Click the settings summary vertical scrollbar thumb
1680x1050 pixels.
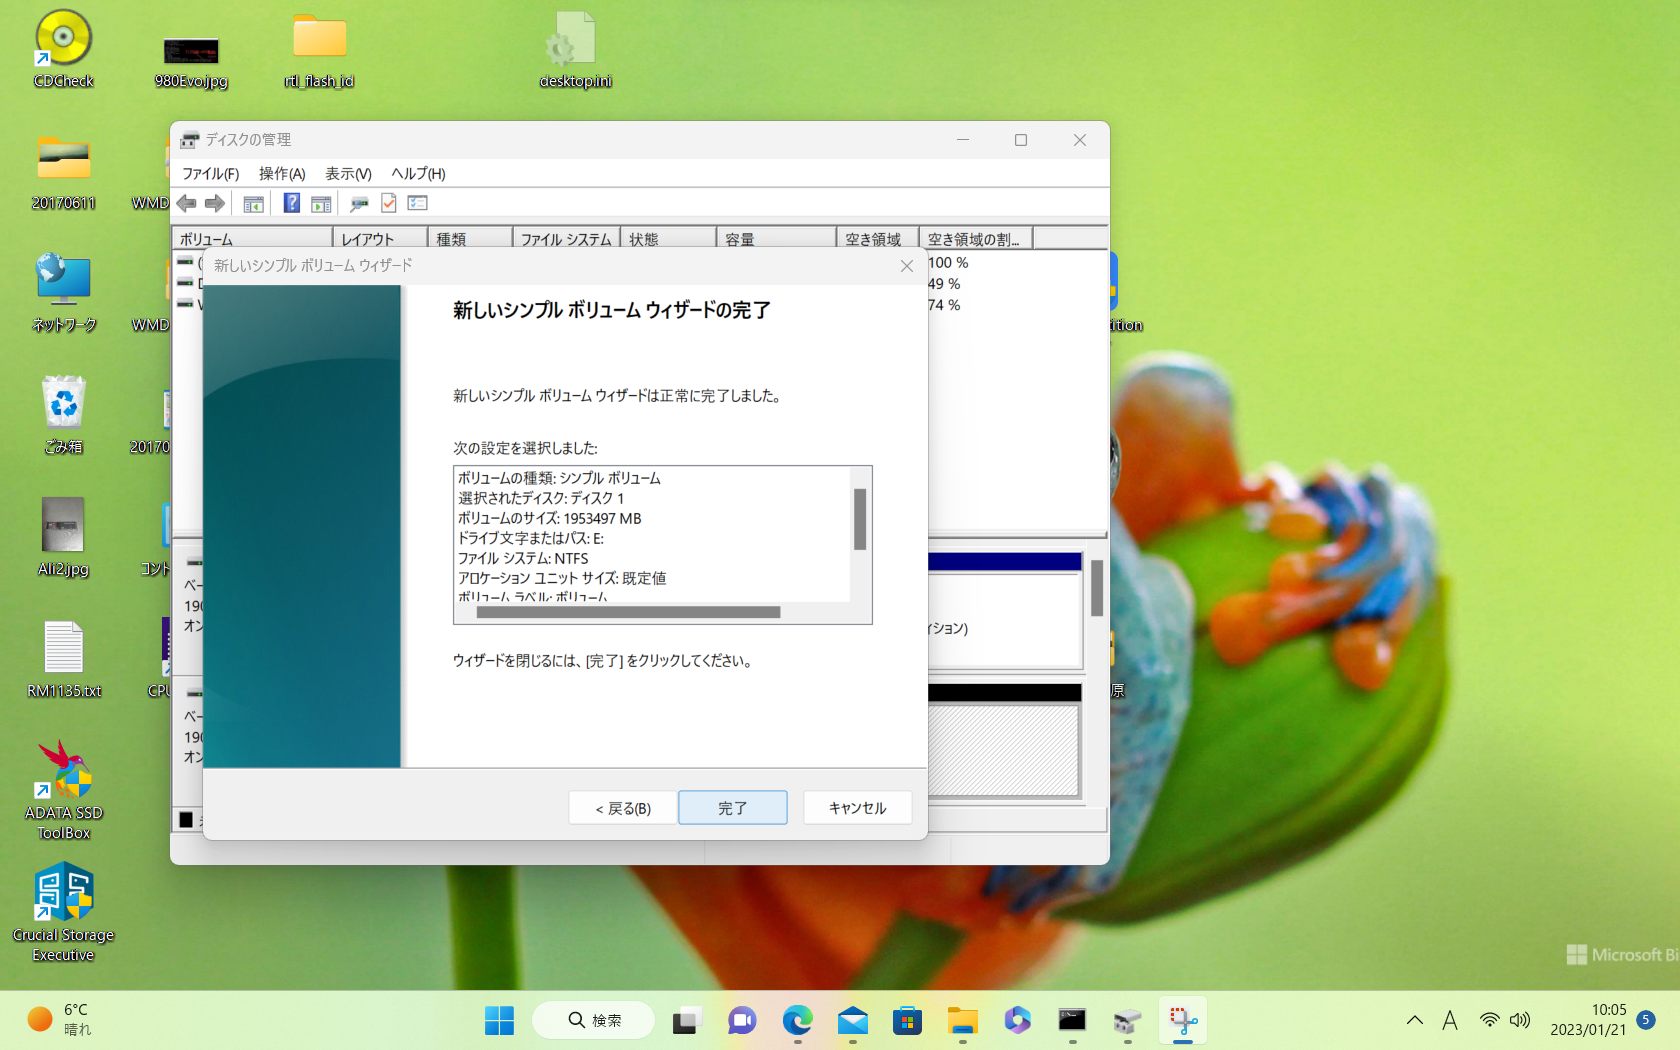coord(860,519)
